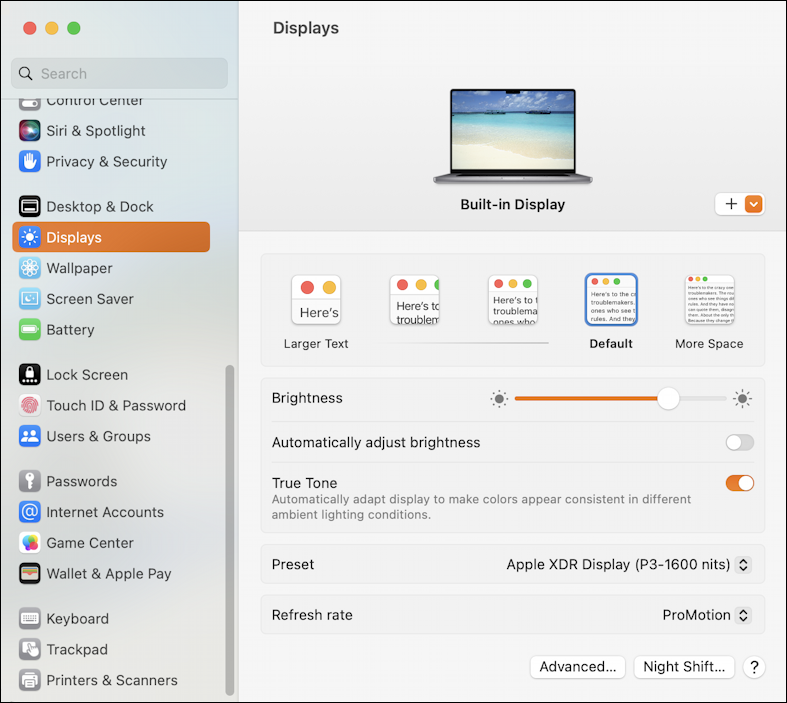The width and height of the screenshot is (787, 703).
Task: Click the sidebar vertical scrollbar
Action: (229, 529)
